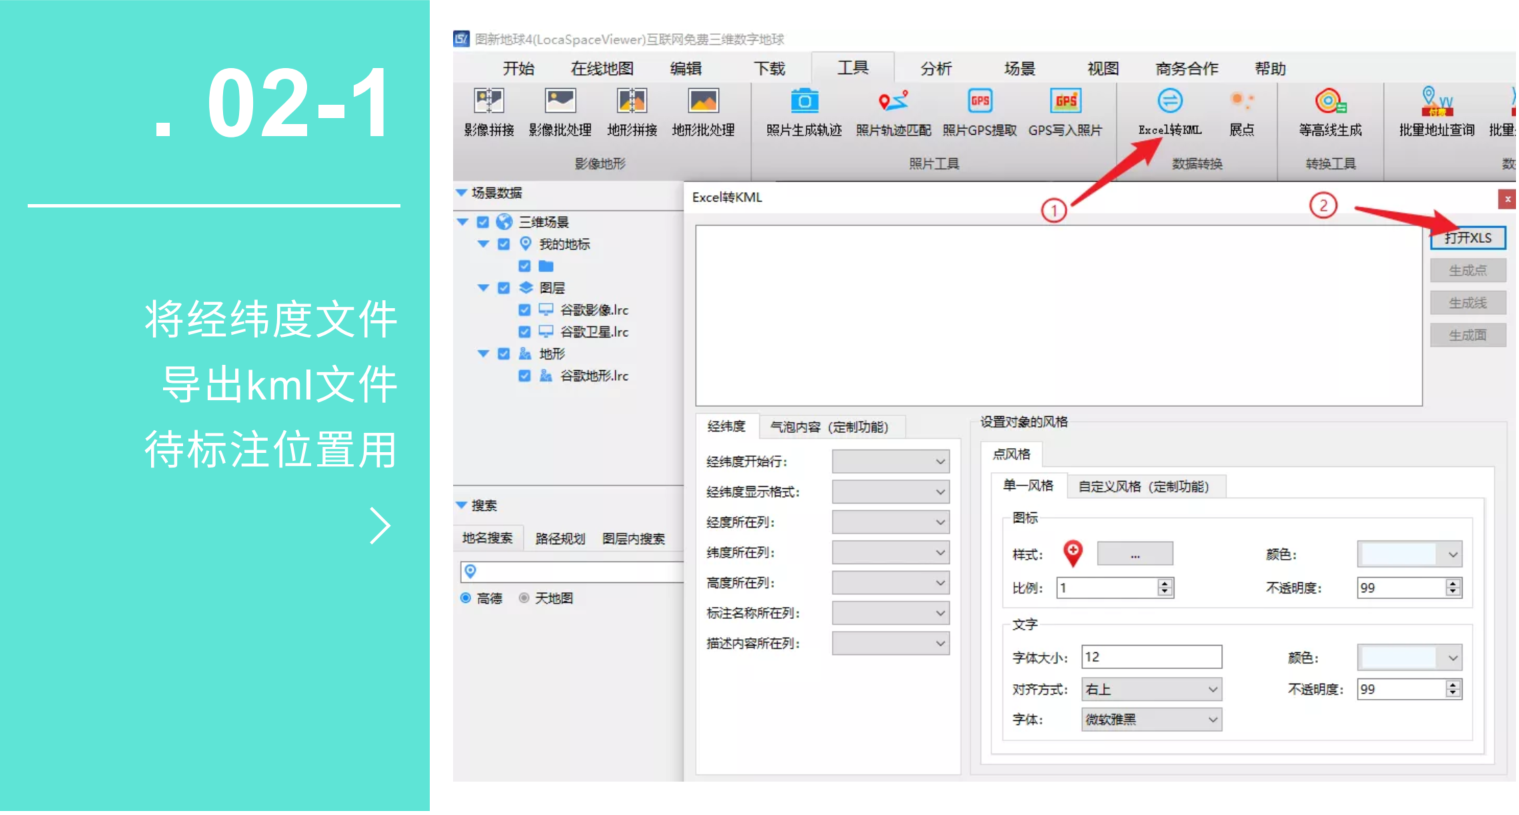This screenshot has height=815, width=1519.
Task: Click the layers icon beside 图层
Action: (526, 288)
